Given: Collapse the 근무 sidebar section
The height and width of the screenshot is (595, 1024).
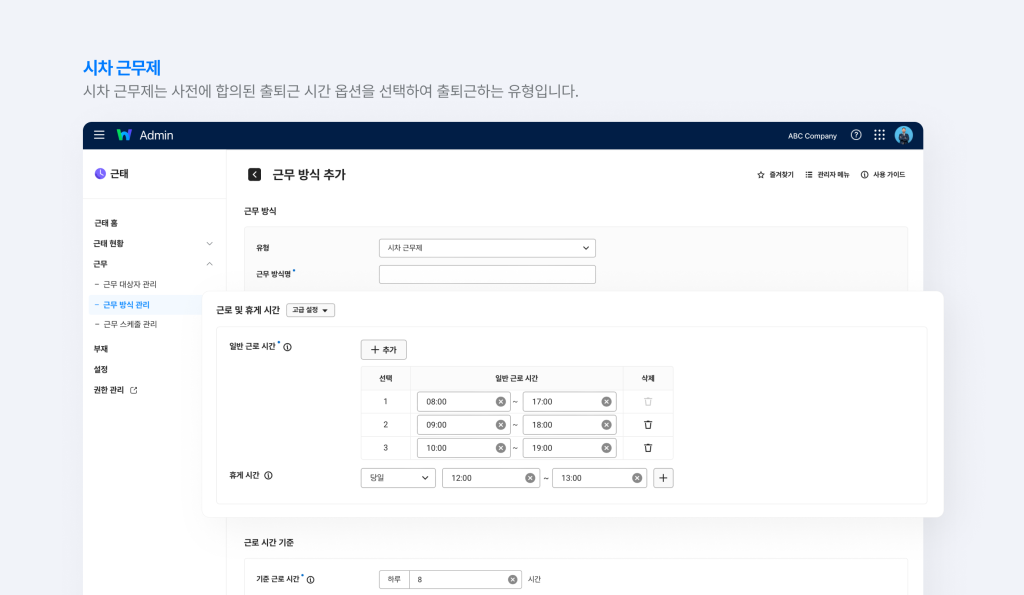Looking at the screenshot, I should [209, 263].
